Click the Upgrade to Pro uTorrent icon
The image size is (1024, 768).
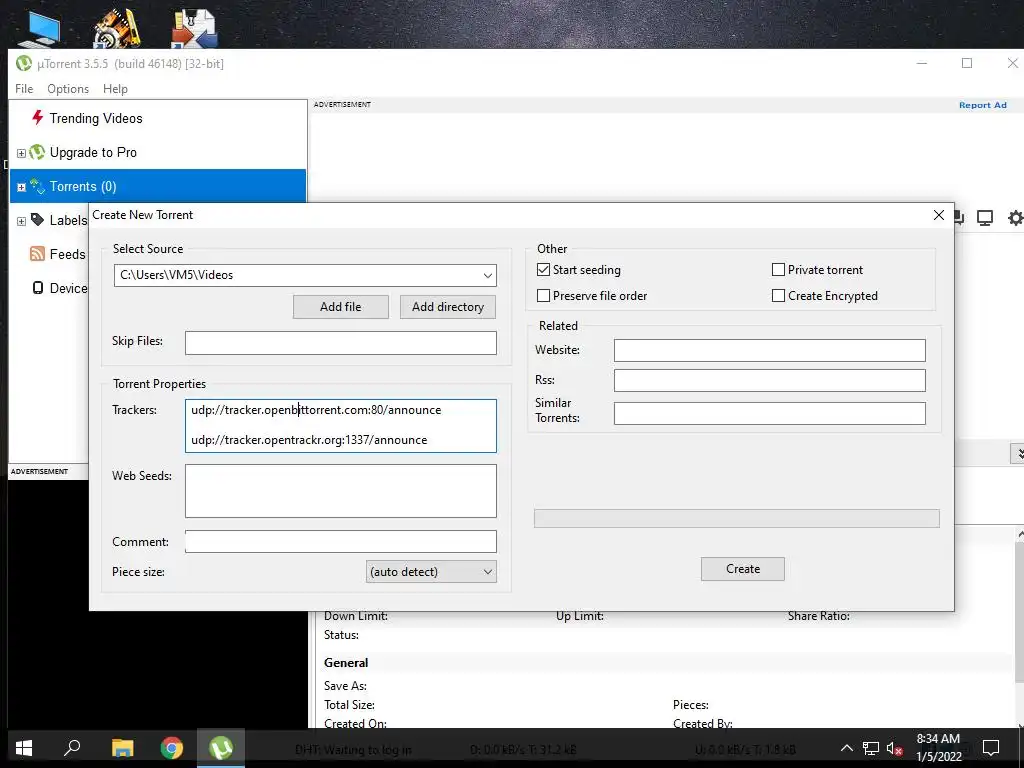(37, 152)
